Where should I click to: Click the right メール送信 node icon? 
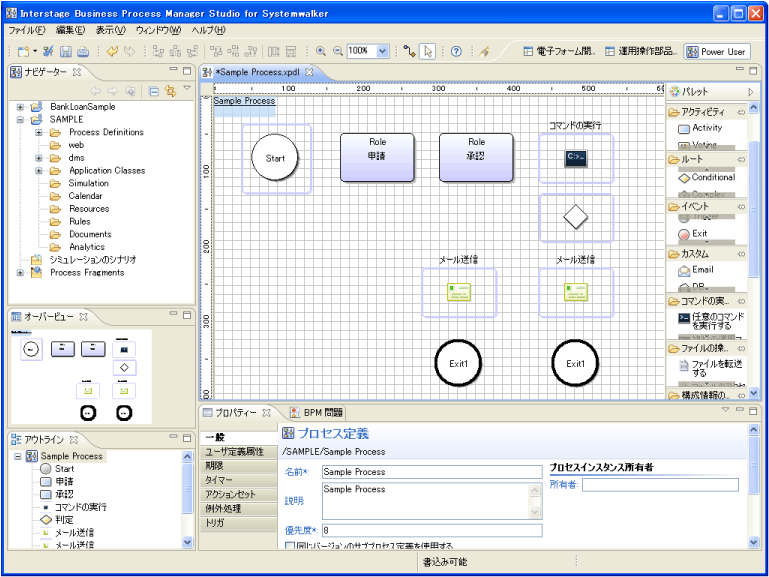pyautogui.click(x=576, y=292)
